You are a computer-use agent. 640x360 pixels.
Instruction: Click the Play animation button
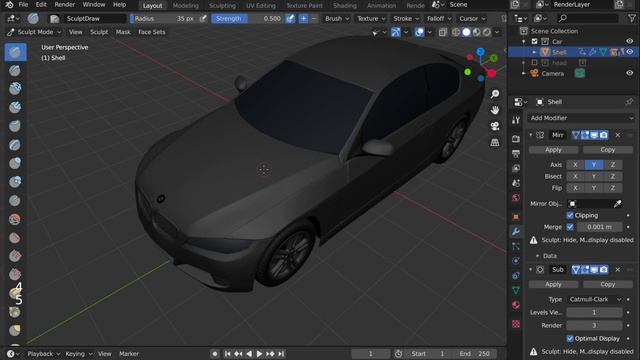(259, 354)
